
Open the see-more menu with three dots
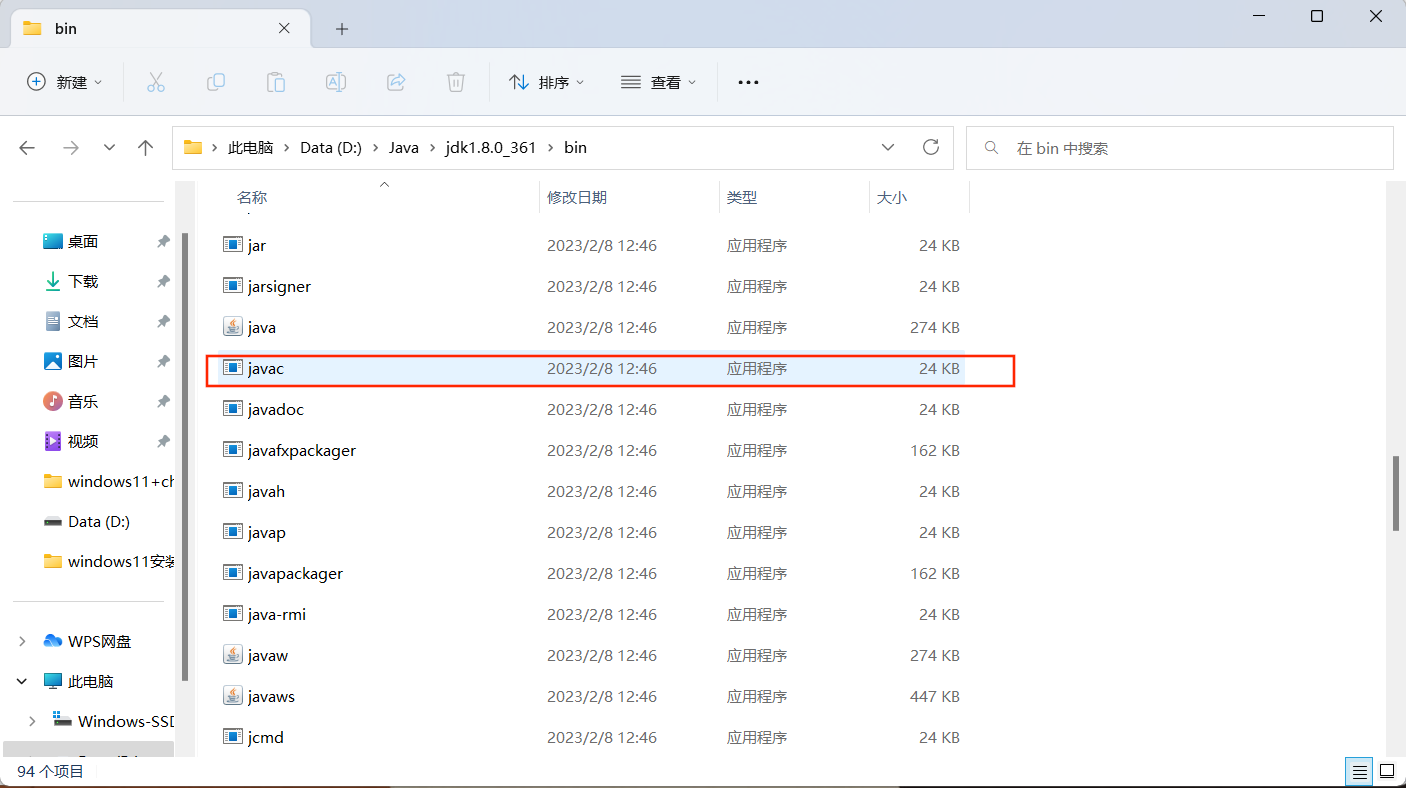(x=748, y=82)
